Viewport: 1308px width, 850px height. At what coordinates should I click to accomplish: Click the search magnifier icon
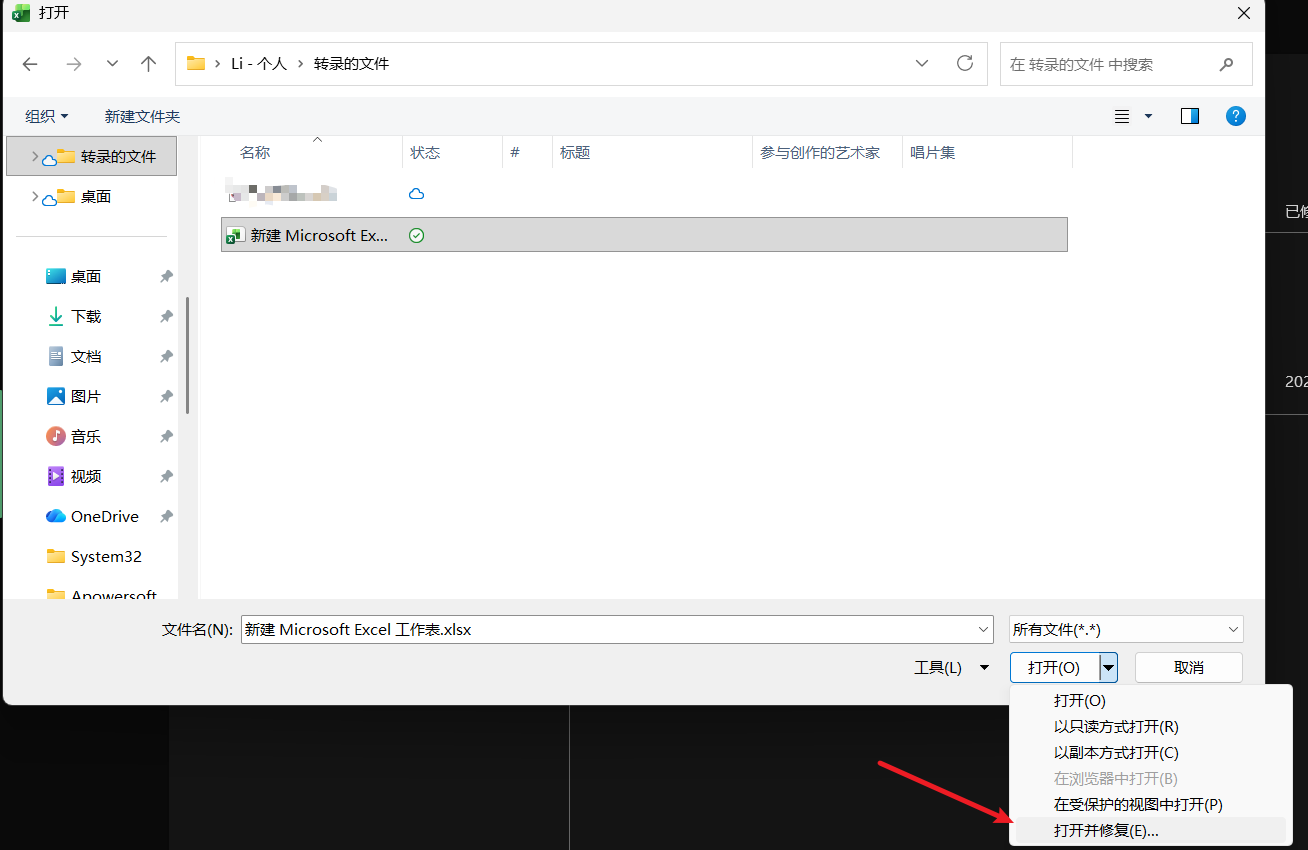1227,64
